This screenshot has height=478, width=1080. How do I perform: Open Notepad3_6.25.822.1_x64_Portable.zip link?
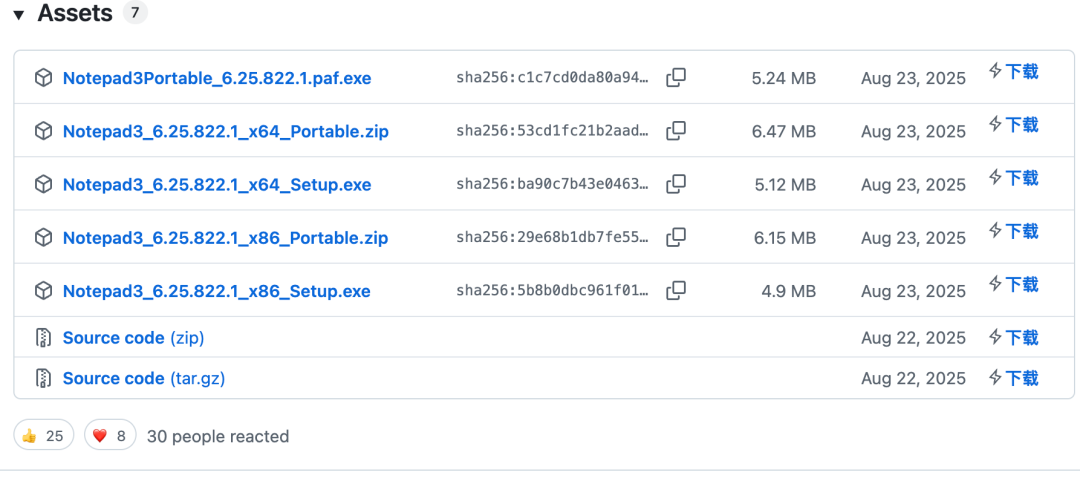point(225,131)
